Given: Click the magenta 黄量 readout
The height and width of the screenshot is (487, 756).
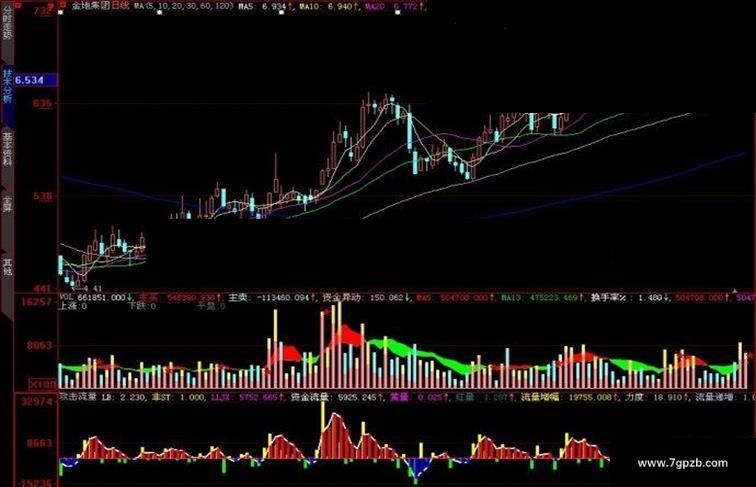Looking at the screenshot, I should click(x=418, y=397).
